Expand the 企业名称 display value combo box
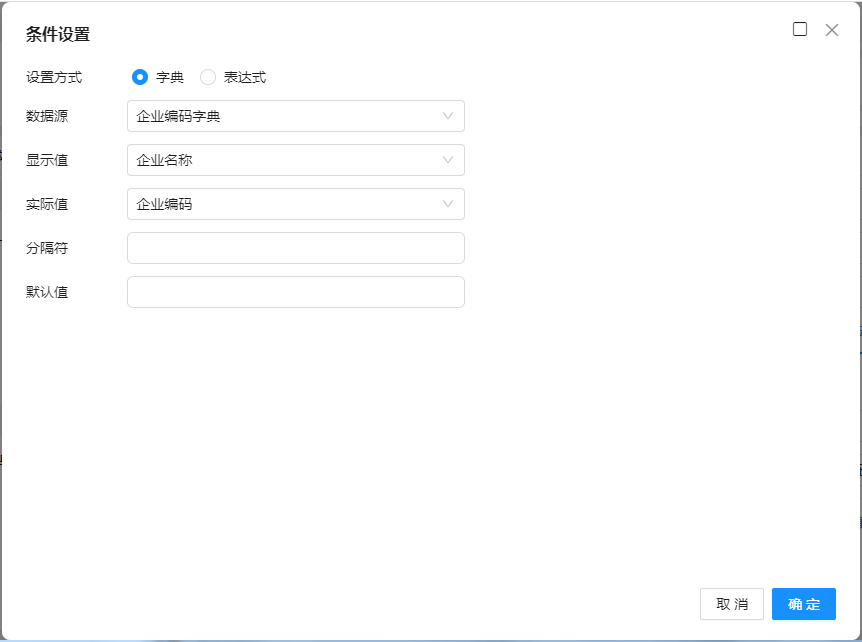This screenshot has width=862, height=642. tap(285, 160)
